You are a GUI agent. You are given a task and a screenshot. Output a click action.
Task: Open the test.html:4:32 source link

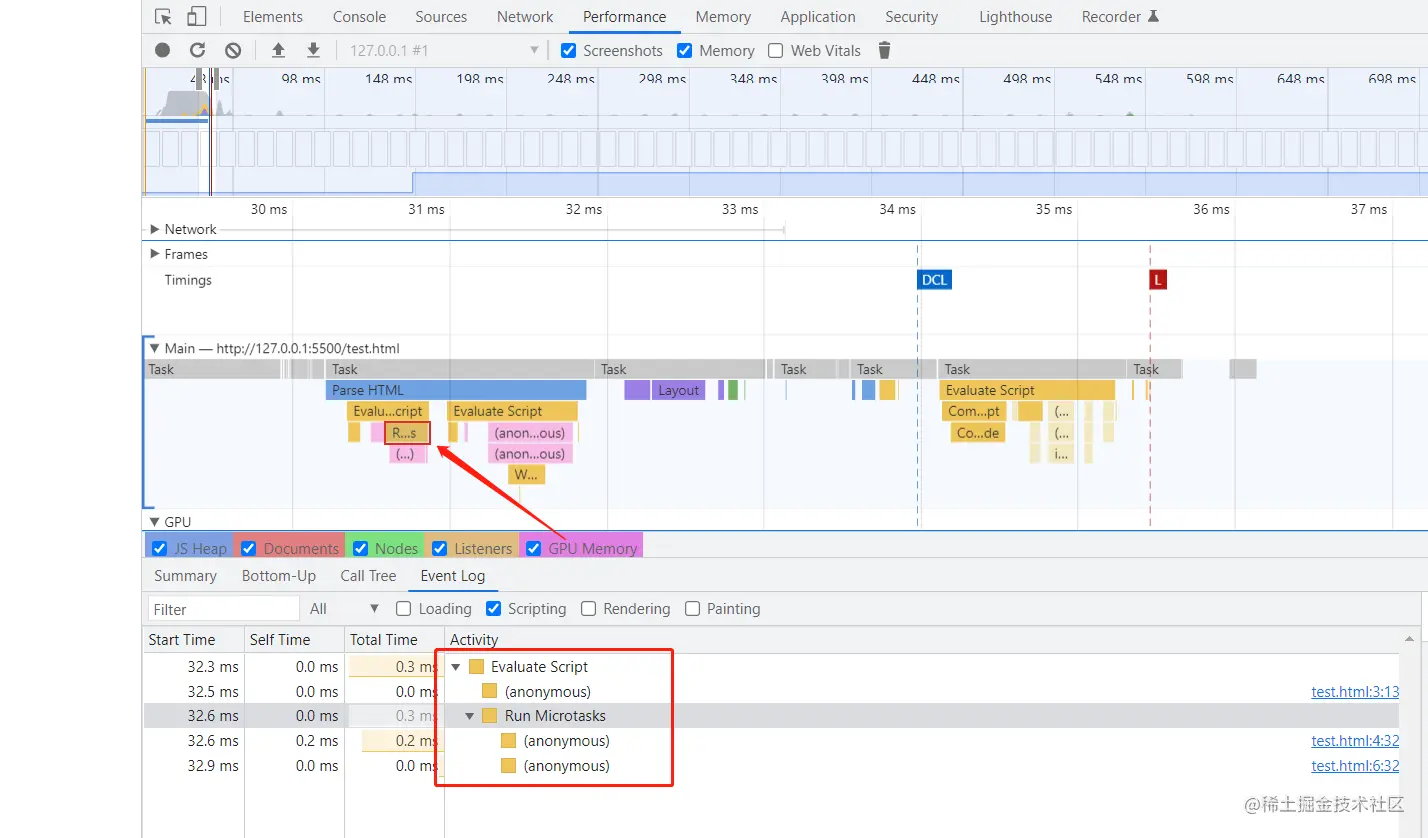click(1355, 741)
